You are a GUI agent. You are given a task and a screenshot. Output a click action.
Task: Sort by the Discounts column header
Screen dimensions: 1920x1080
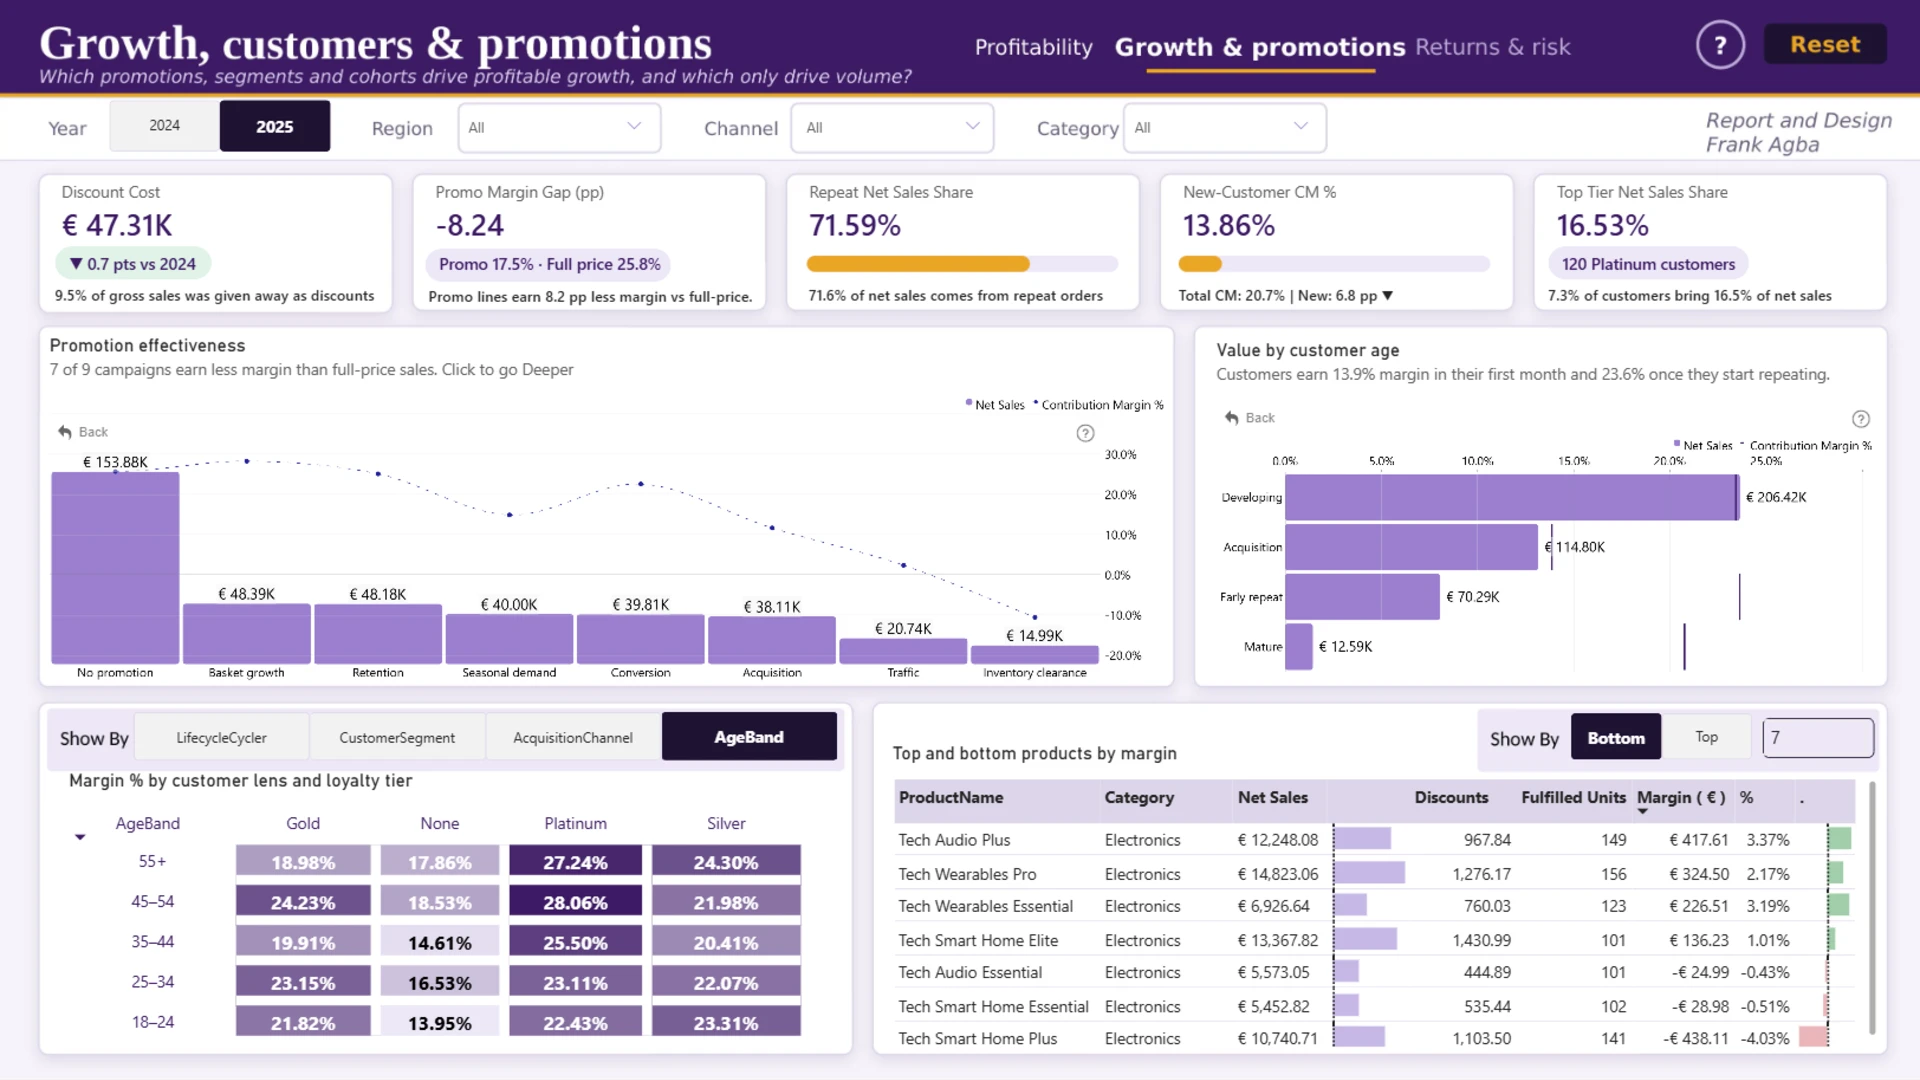(1451, 797)
